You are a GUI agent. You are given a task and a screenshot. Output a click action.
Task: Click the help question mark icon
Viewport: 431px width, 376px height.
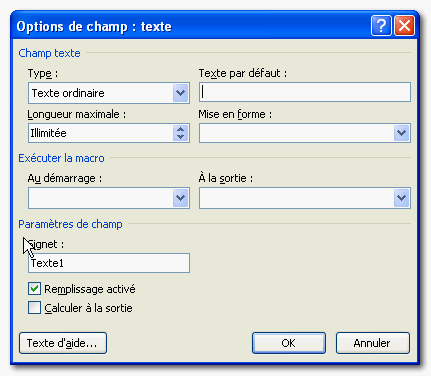[x=381, y=25]
